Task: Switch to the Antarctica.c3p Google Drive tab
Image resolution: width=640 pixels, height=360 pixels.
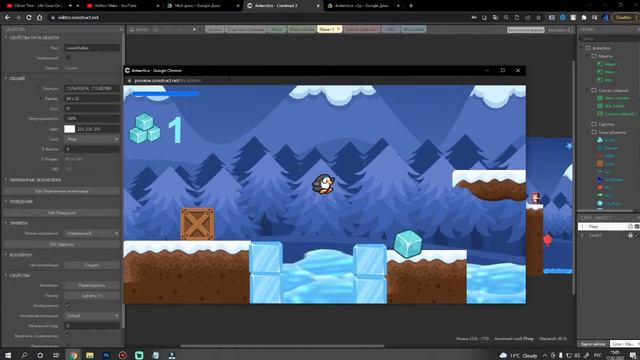Action: pyautogui.click(x=362, y=6)
